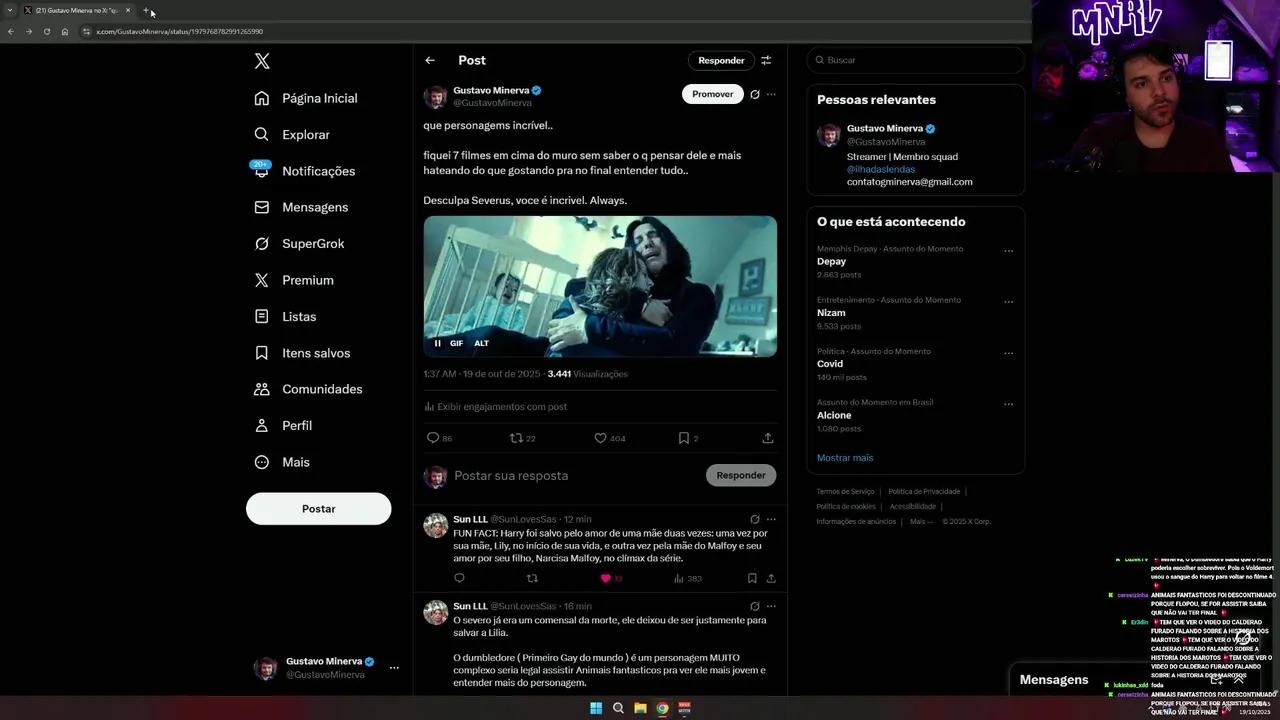Open more options on main post
Image resolution: width=1280 pixels, height=720 pixels.
[x=771, y=94]
